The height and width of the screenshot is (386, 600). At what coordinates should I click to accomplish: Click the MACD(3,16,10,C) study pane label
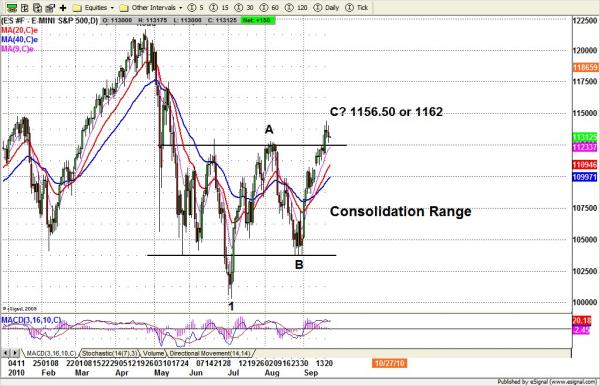(x=31, y=320)
